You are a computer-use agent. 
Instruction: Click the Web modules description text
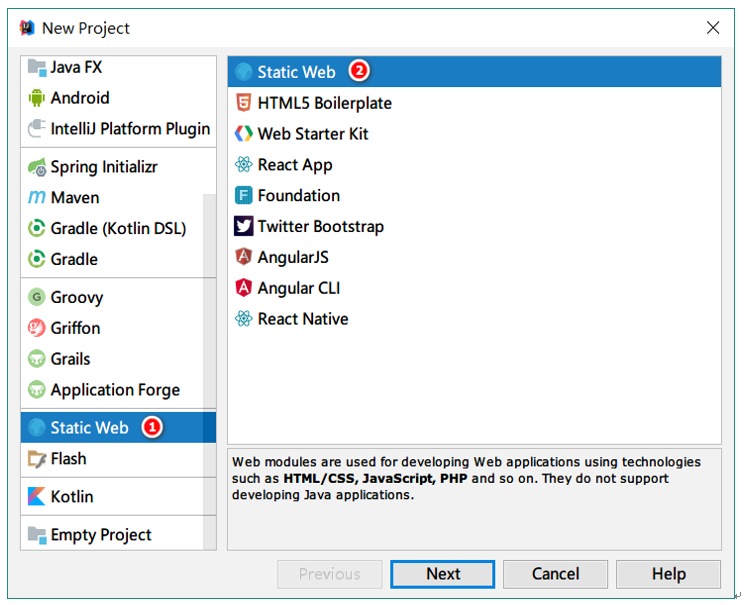pyautogui.click(x=466, y=478)
